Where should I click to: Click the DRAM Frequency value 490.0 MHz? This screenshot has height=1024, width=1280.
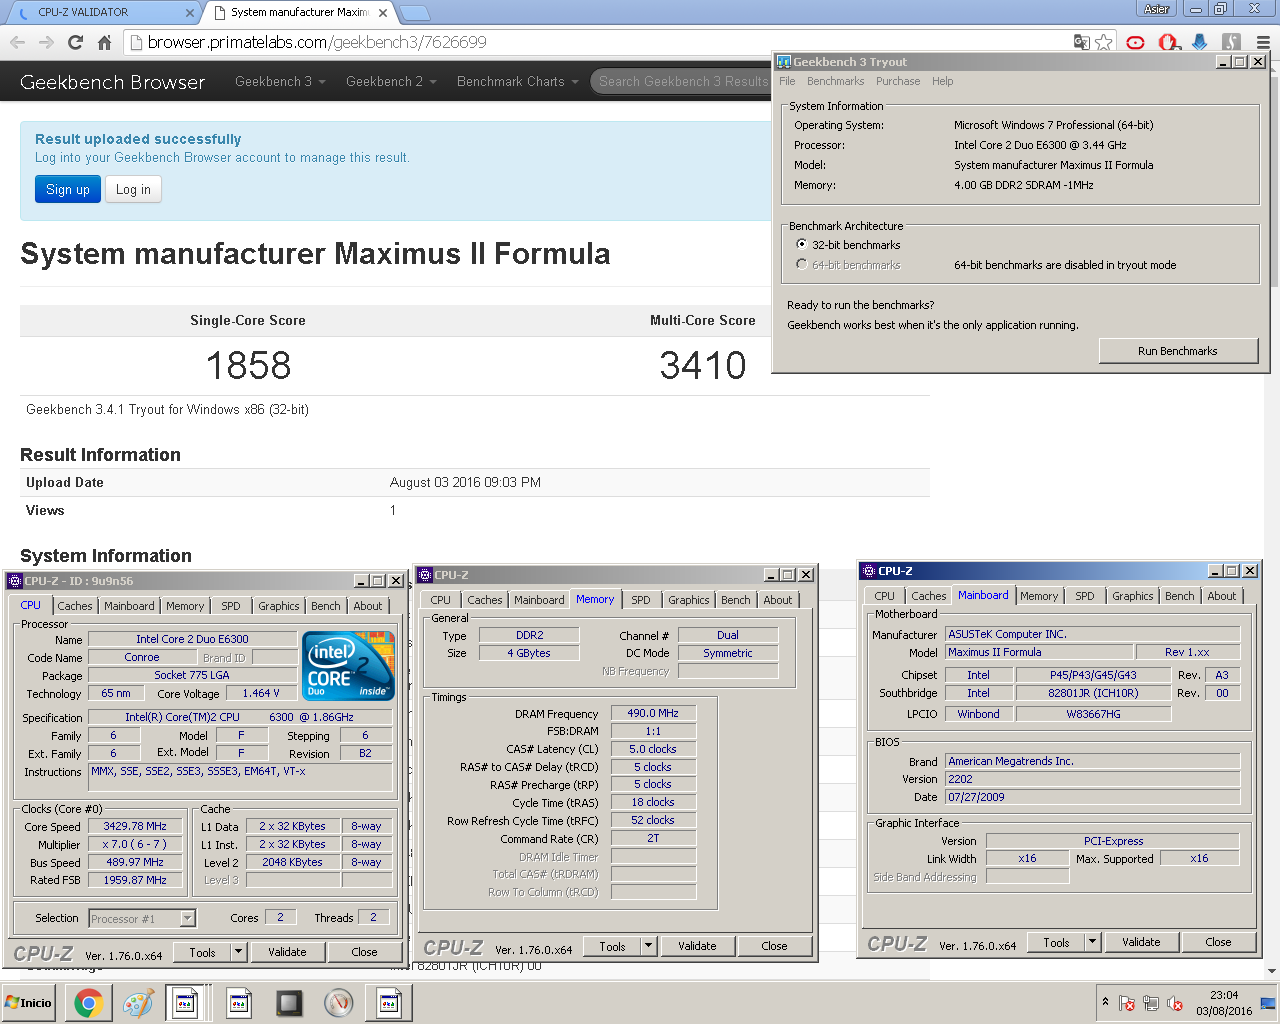pos(653,713)
